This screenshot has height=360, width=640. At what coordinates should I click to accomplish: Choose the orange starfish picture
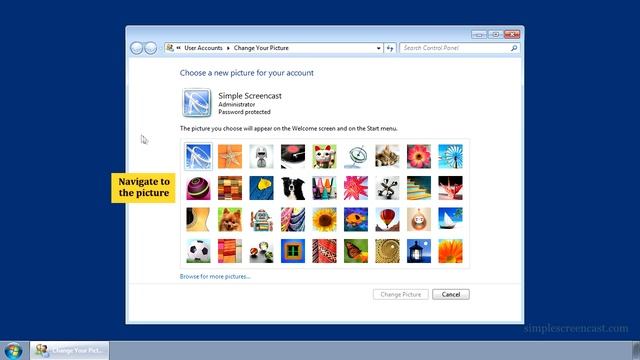(230, 156)
